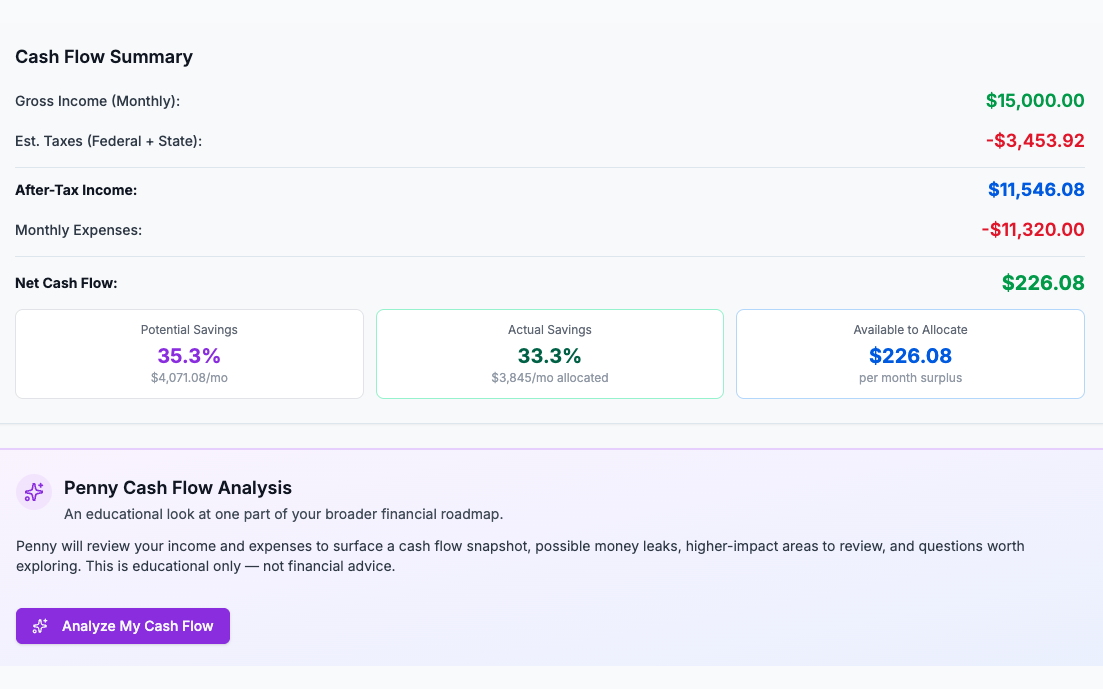Click the Penny sparkle icon beside the analysis heading

click(x=34, y=492)
